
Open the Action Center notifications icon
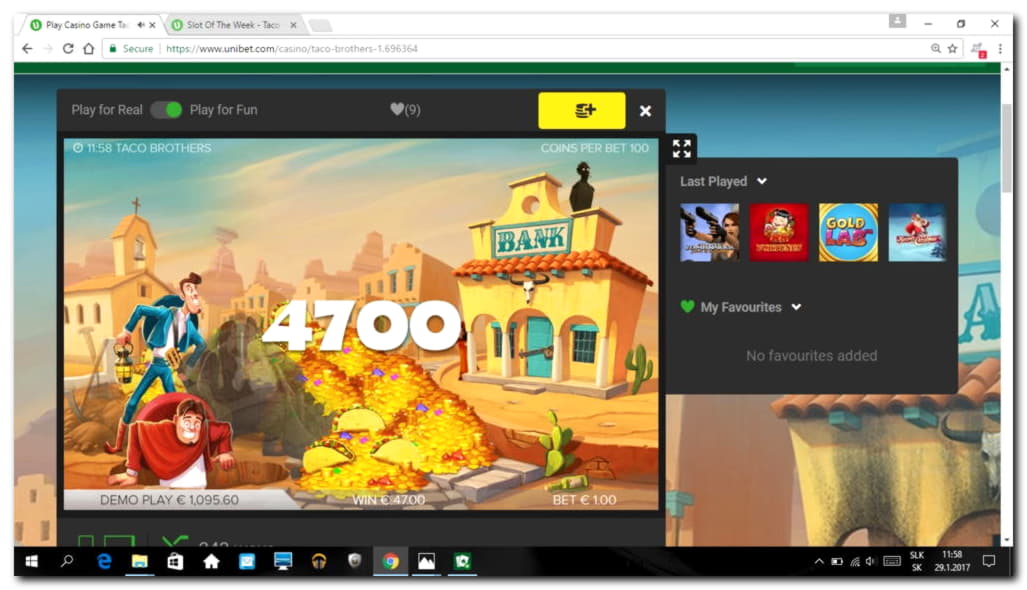989,561
